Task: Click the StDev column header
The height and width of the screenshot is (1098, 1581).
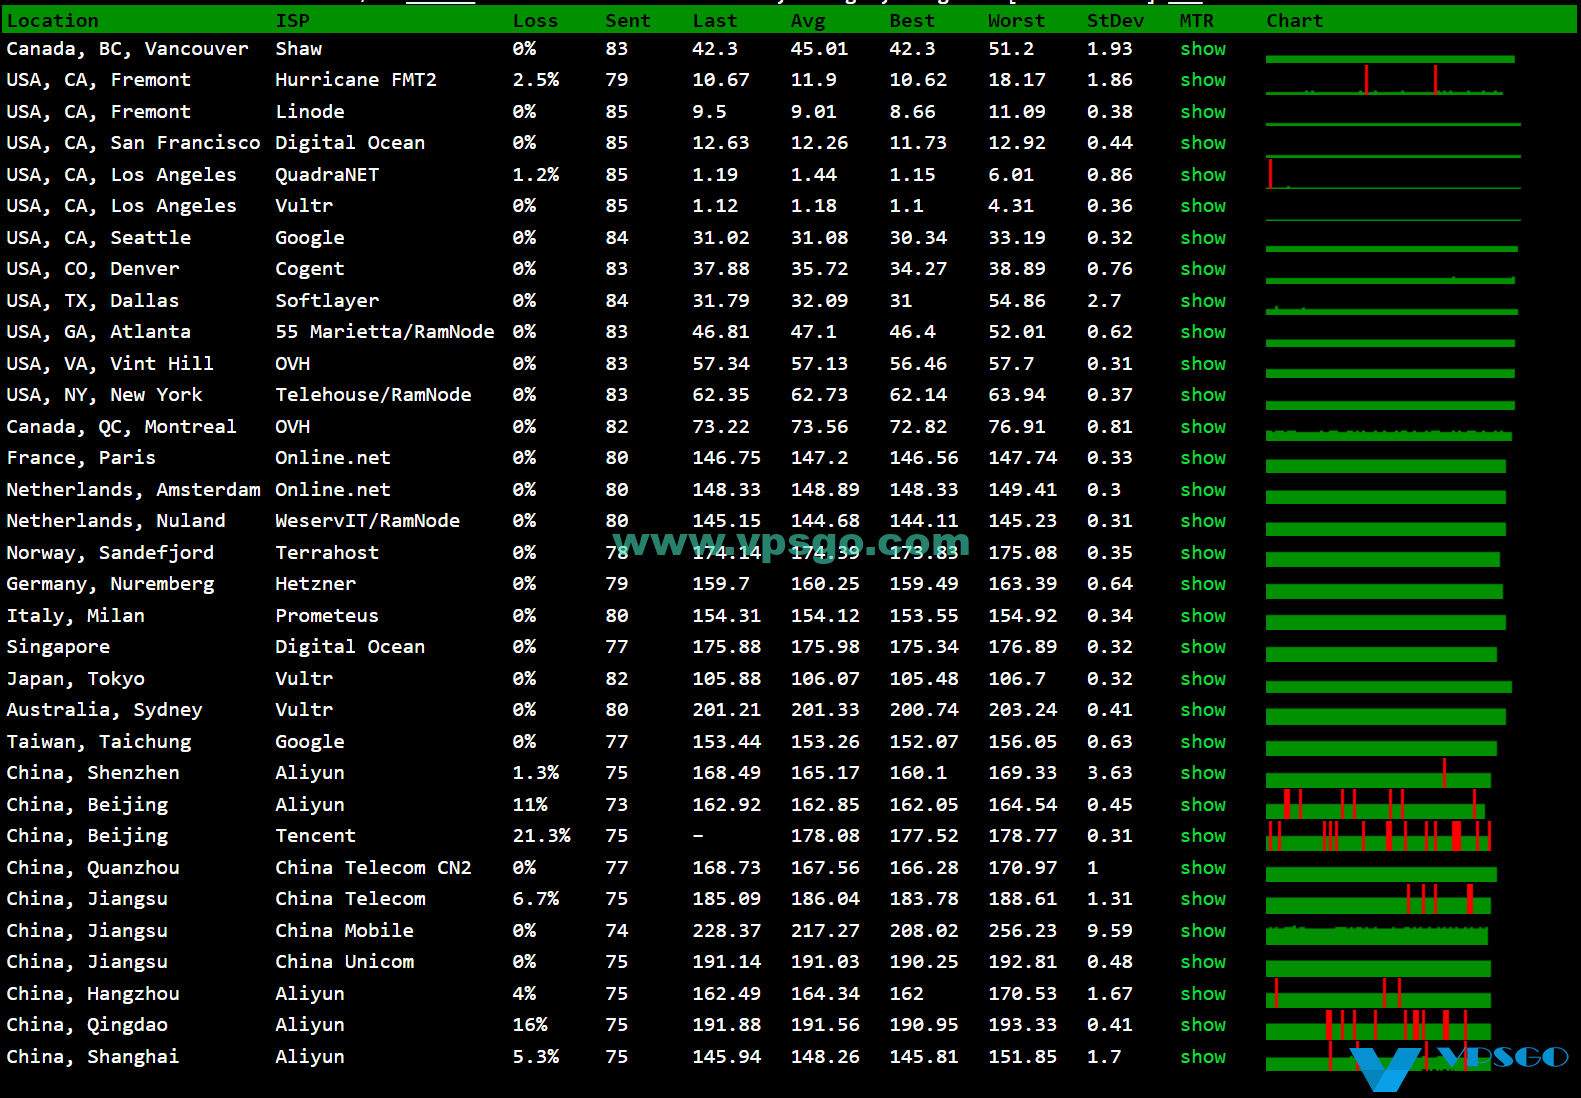Action: click(x=1115, y=21)
